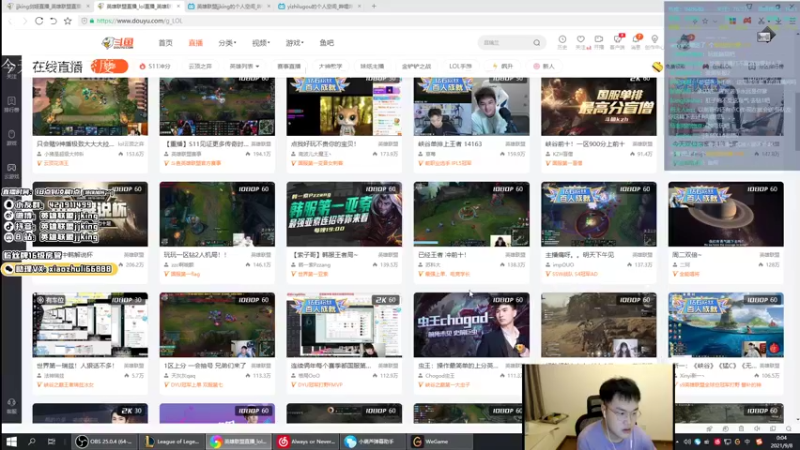Screen dimensions: 800x450
Task: Expand the 游戏 dropdown in navigation
Action: pyautogui.click(x=294, y=43)
